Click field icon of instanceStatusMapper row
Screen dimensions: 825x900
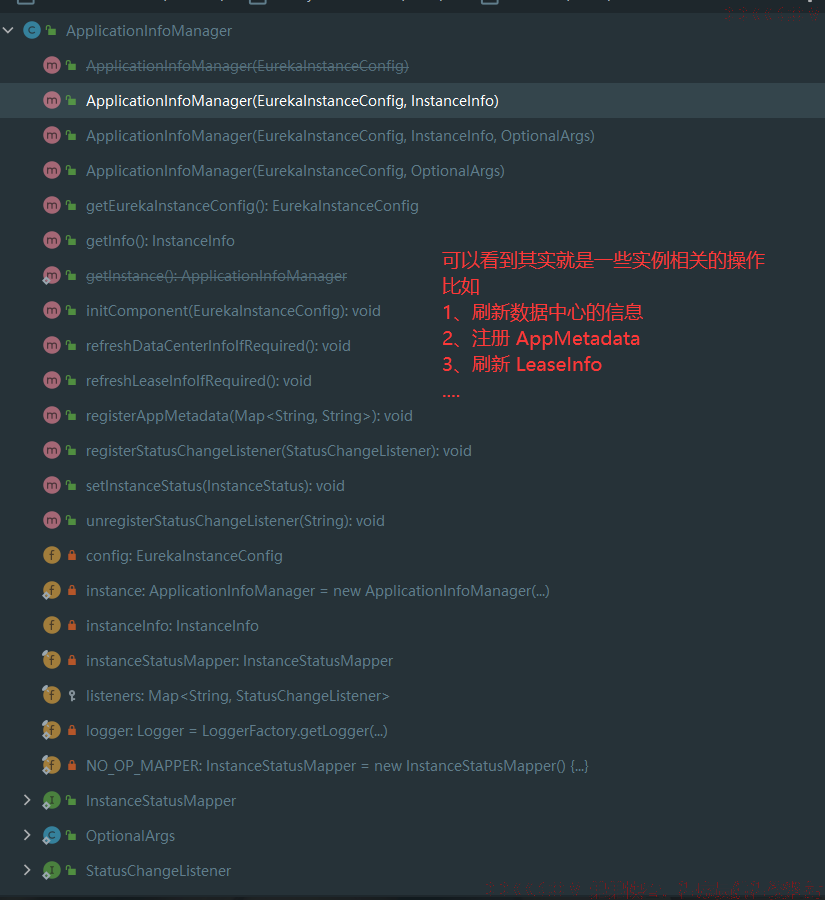[x=52, y=661]
